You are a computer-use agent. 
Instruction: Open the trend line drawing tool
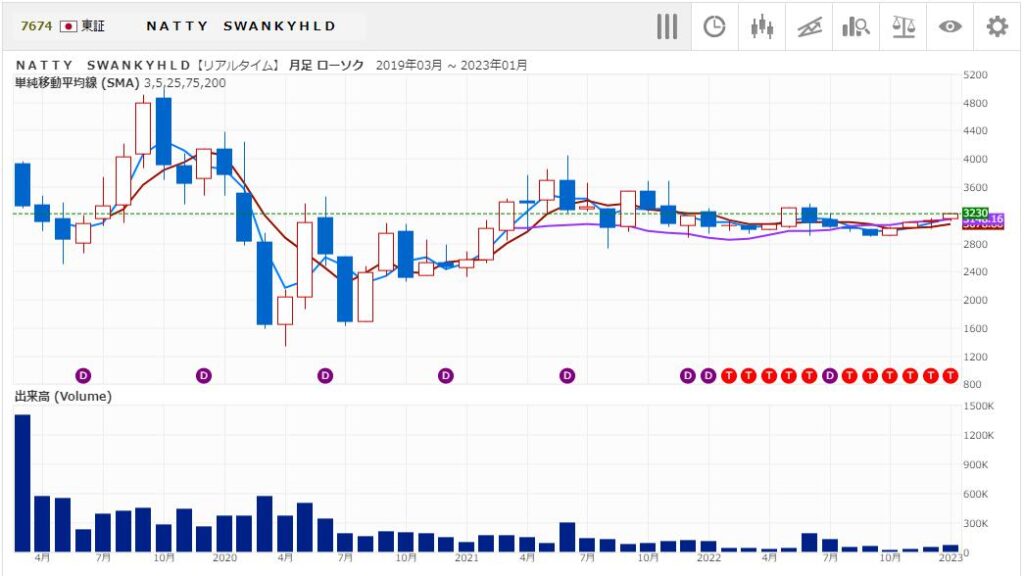(x=809, y=27)
